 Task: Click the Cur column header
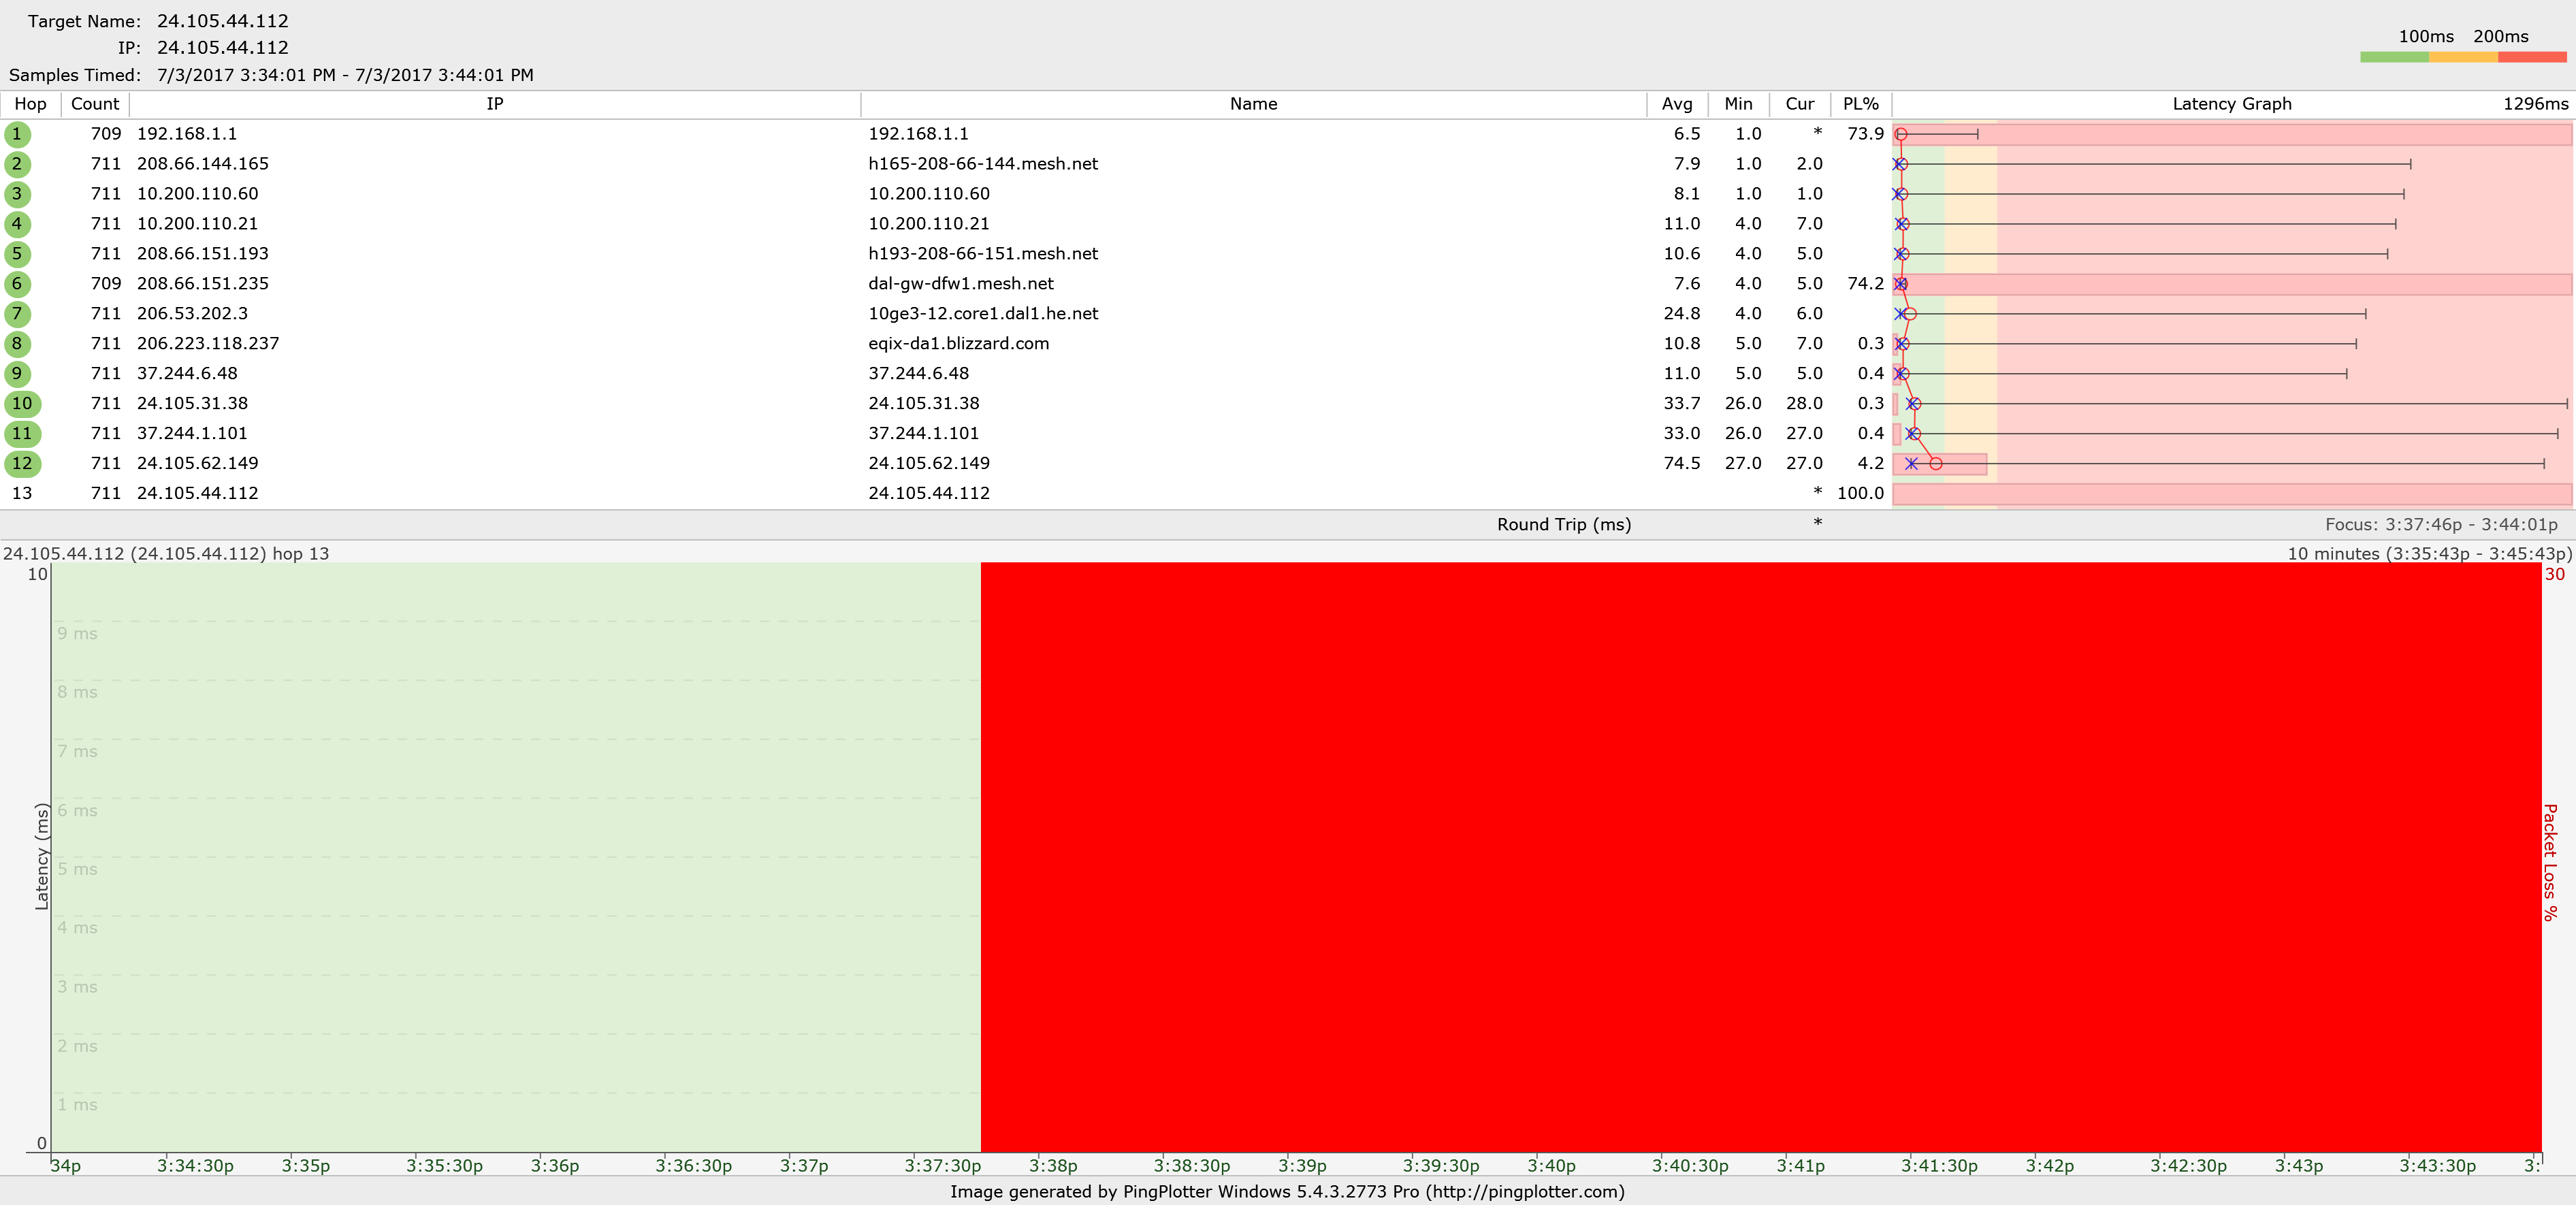click(x=1799, y=104)
